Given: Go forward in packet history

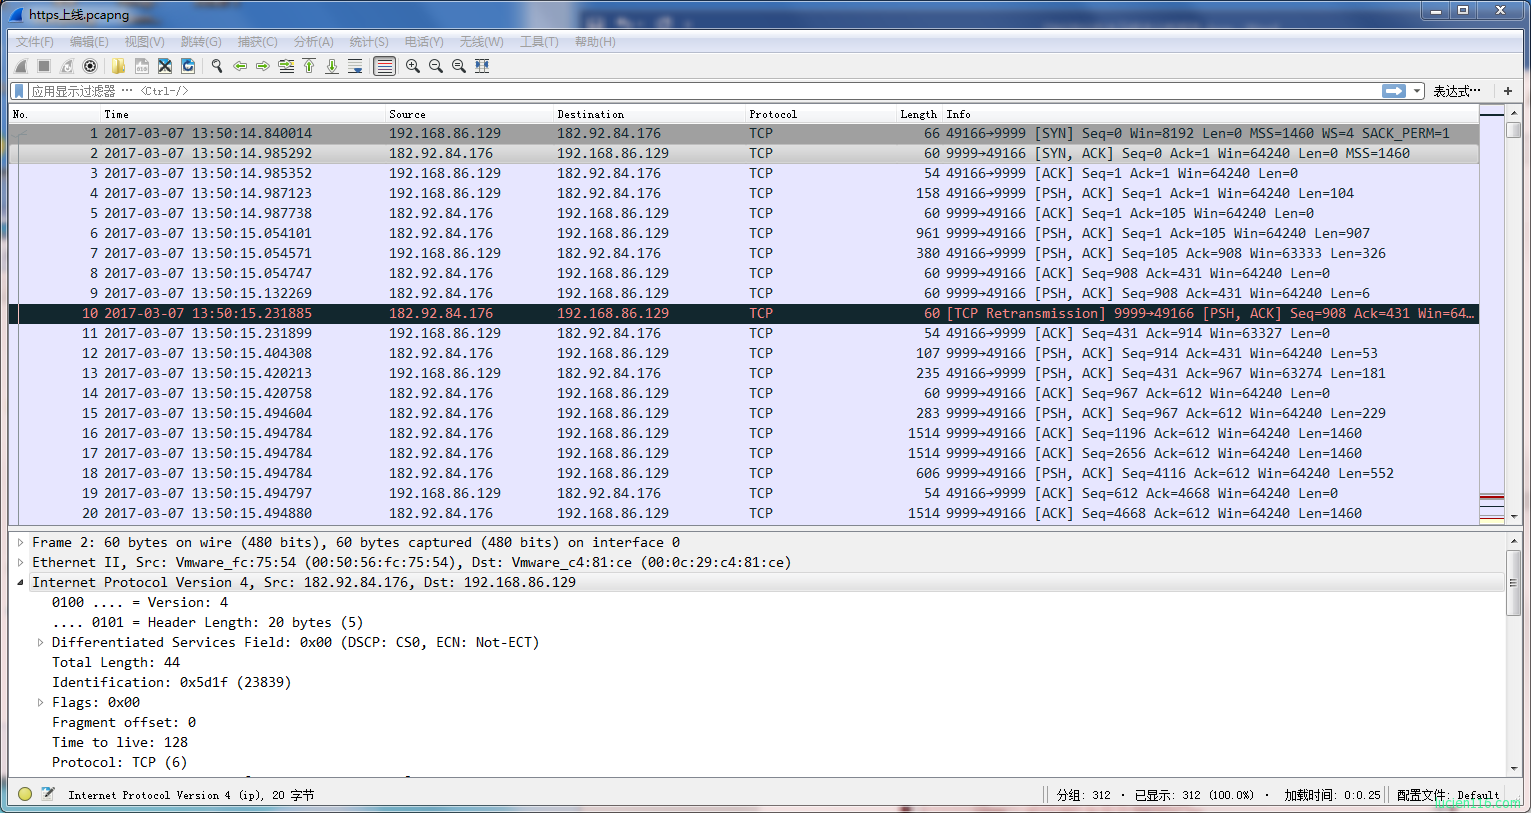Looking at the screenshot, I should click(x=263, y=66).
